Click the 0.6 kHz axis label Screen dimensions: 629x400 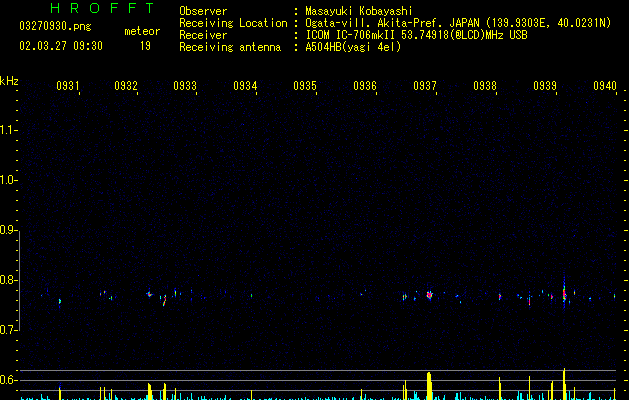(8, 380)
